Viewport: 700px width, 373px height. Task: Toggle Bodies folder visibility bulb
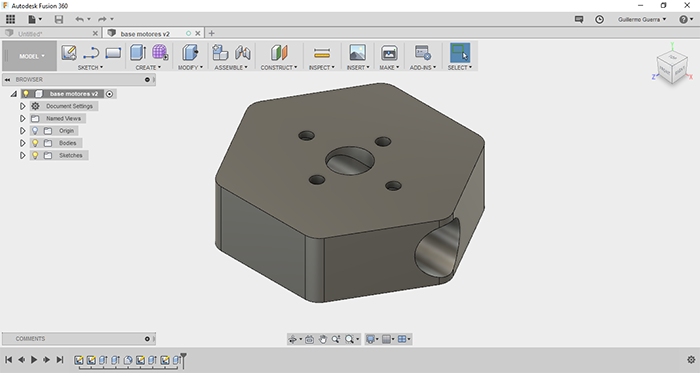[35, 143]
